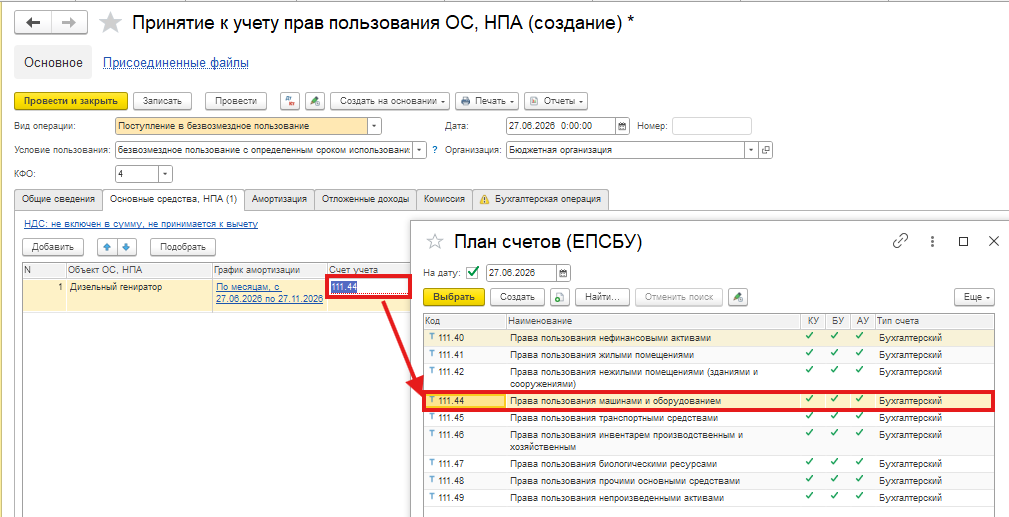Click the Подобрать button
1009x517 pixels.
pos(183,247)
